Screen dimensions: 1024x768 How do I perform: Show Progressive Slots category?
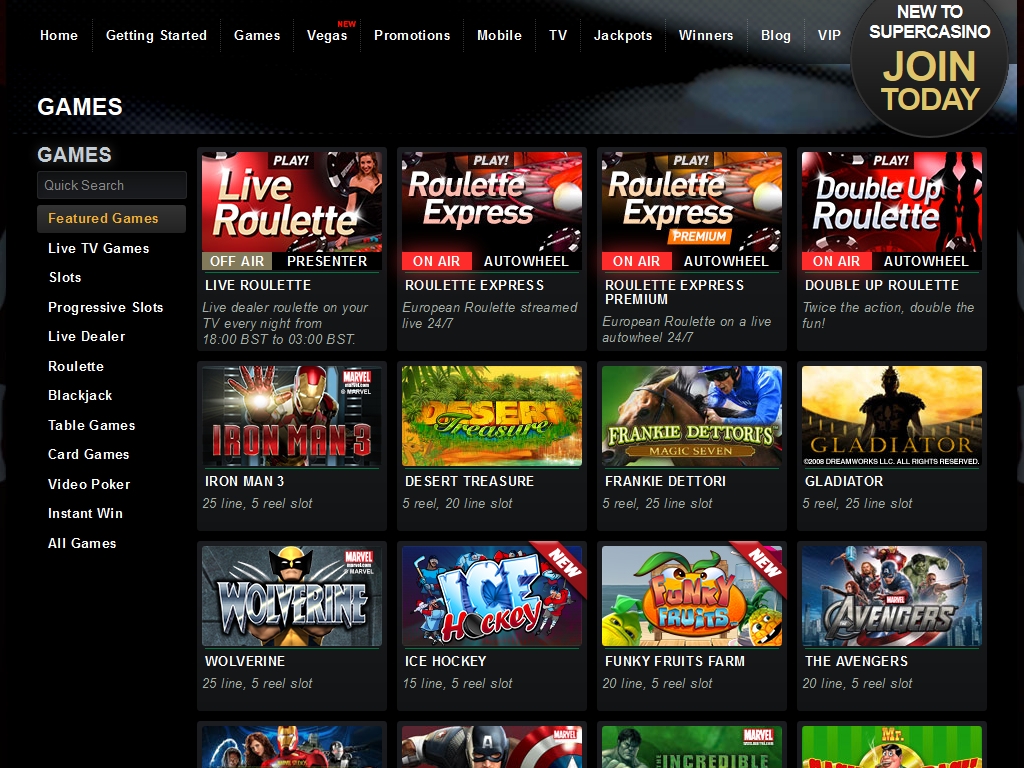click(105, 307)
